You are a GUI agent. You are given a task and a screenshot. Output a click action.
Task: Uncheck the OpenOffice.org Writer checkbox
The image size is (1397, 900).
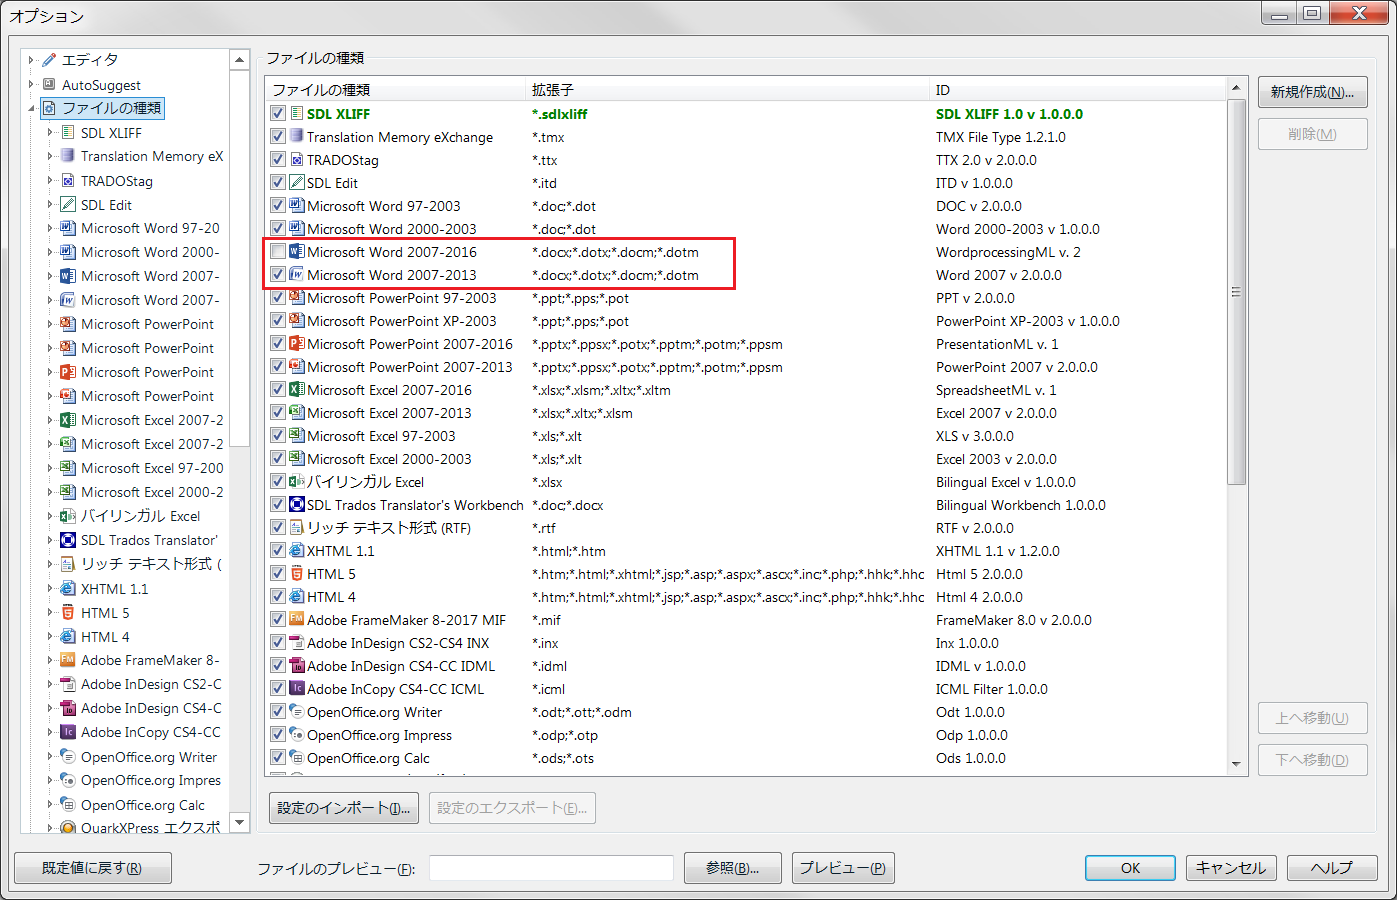tap(278, 712)
